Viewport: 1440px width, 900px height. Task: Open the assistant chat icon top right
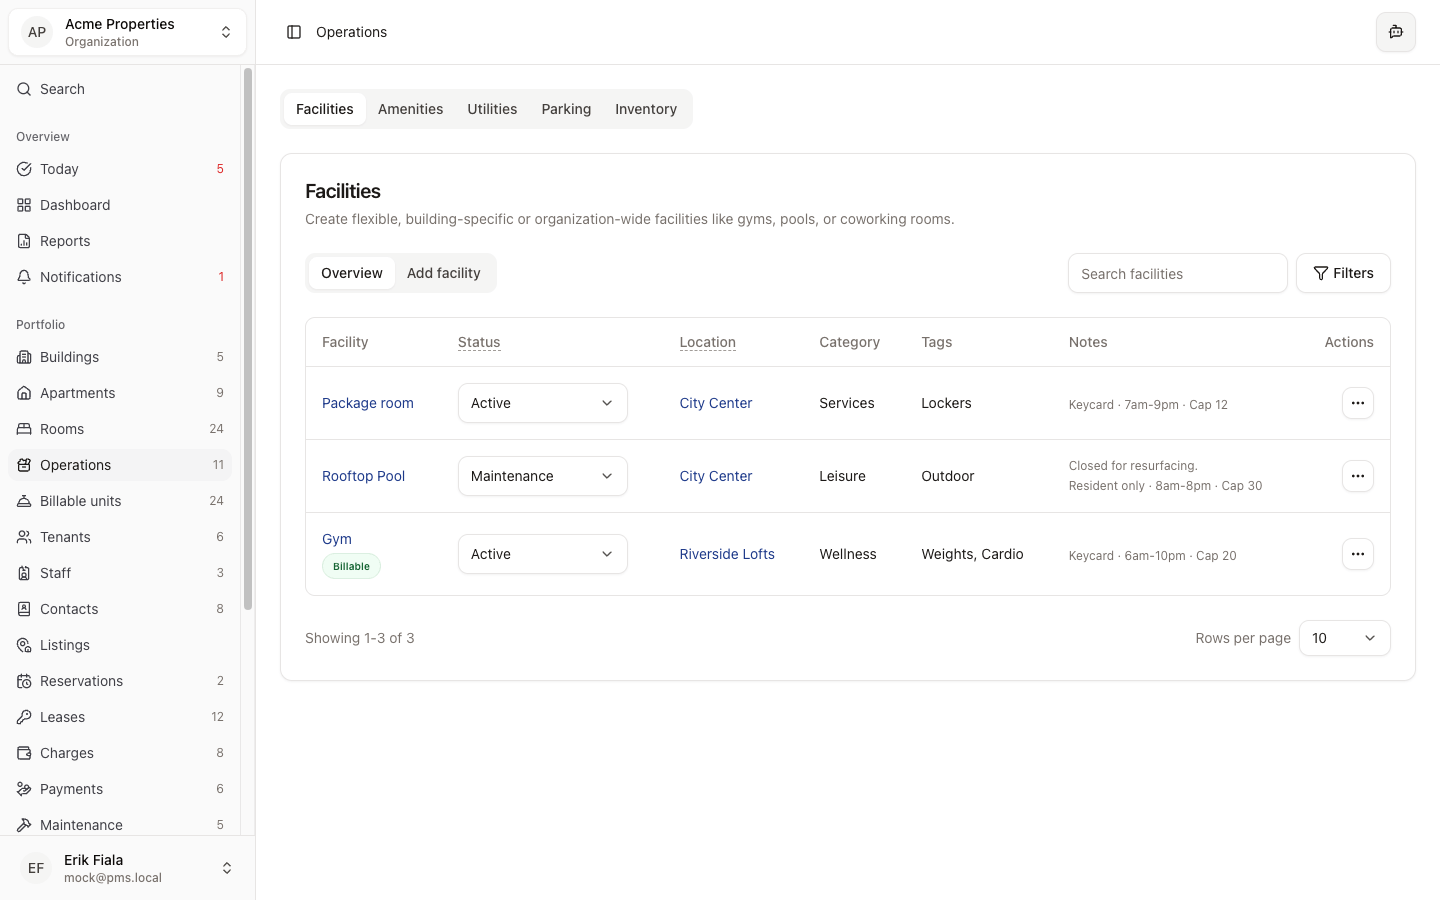click(x=1395, y=32)
